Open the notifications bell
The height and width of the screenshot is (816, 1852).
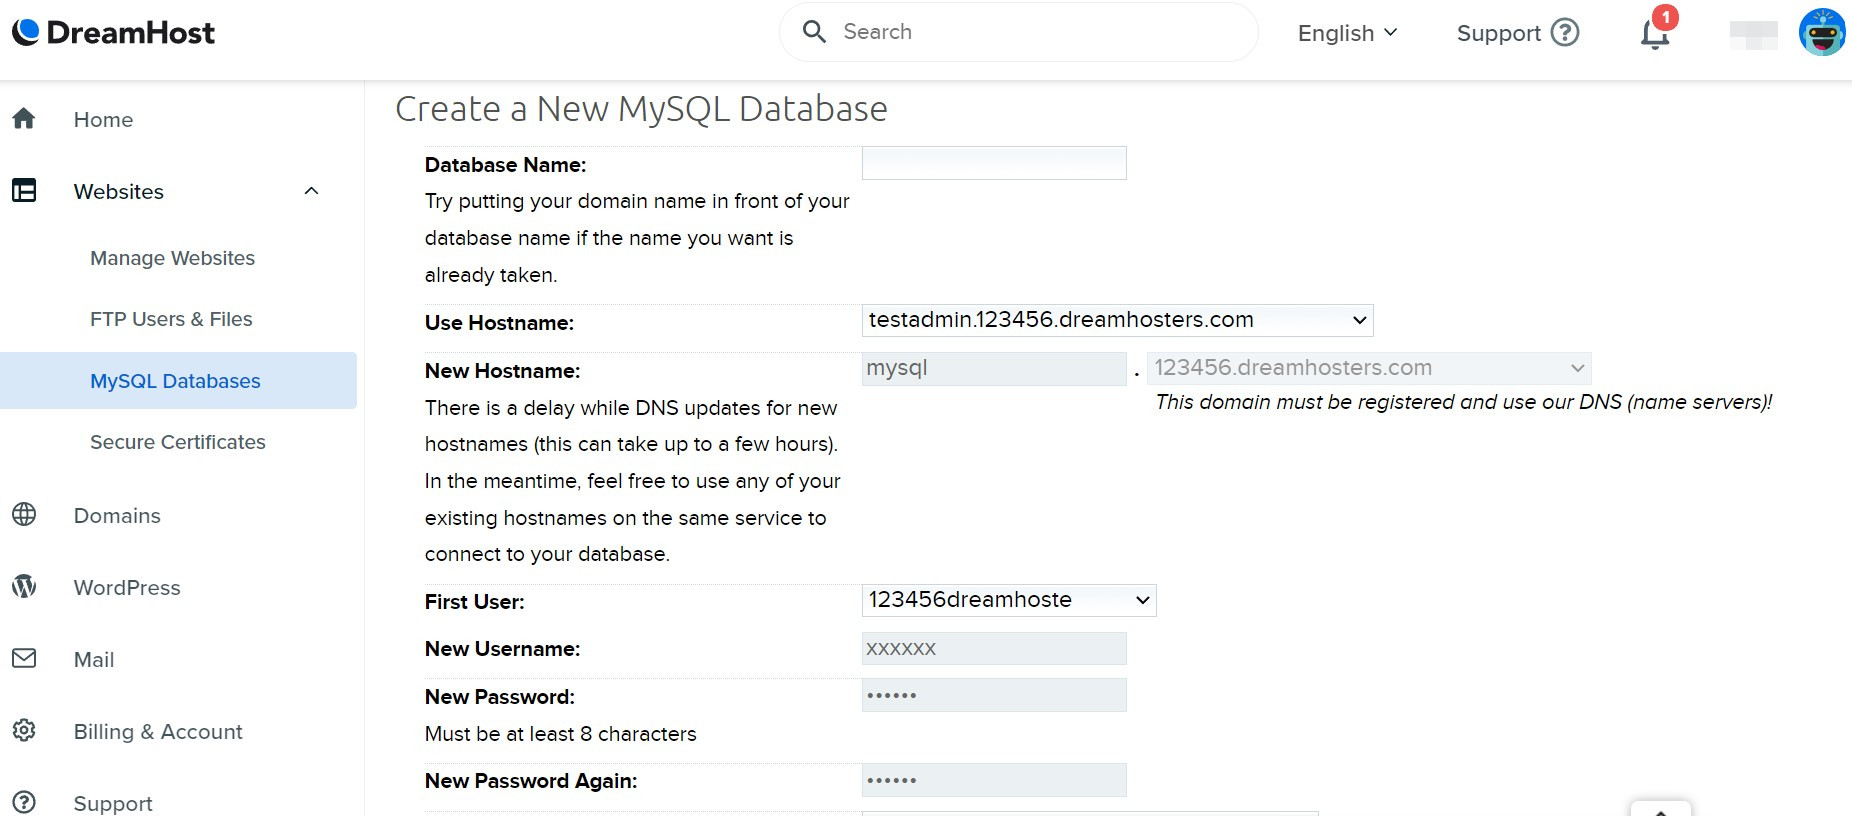(1655, 33)
